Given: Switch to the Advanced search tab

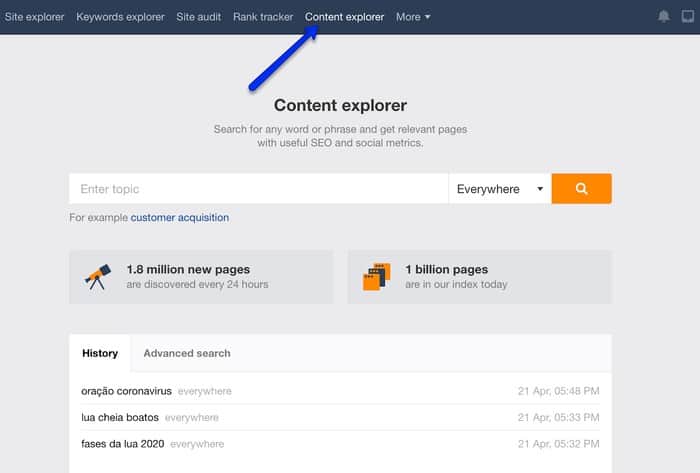Looking at the screenshot, I should [187, 353].
